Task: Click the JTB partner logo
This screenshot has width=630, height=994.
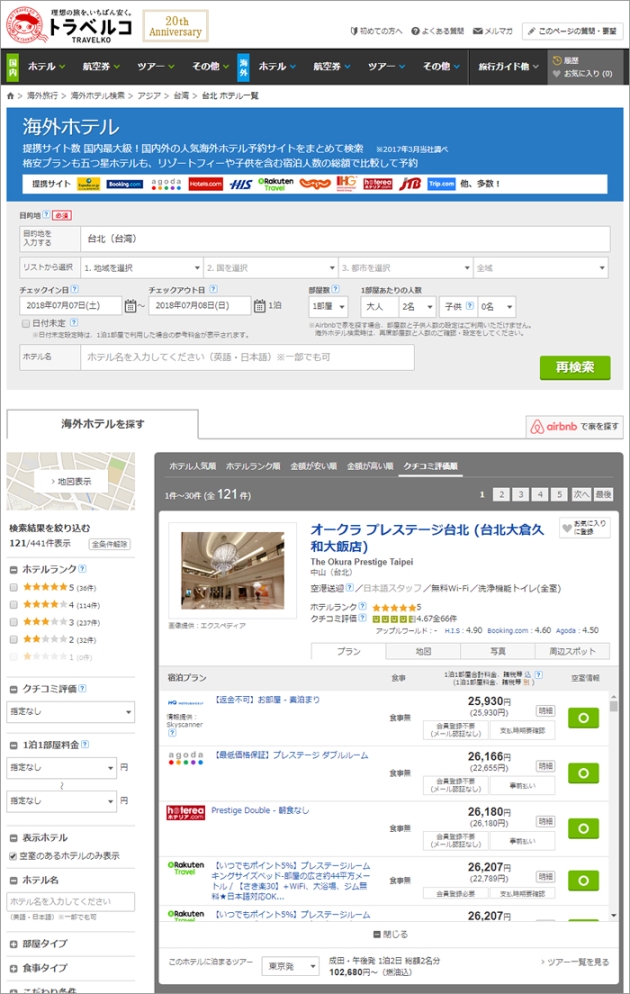Action: coord(410,184)
